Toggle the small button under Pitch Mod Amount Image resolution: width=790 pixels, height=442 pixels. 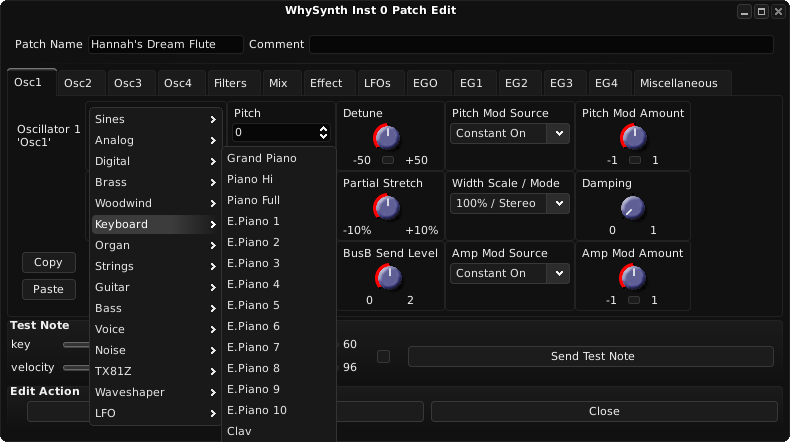click(635, 160)
